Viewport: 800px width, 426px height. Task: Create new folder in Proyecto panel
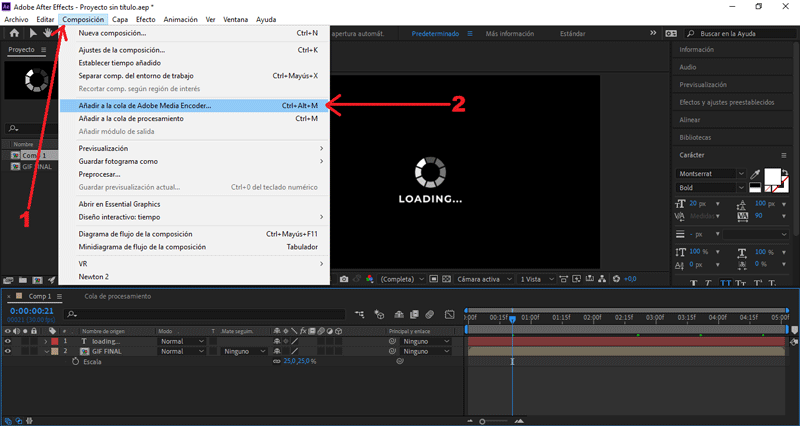[x=22, y=280]
